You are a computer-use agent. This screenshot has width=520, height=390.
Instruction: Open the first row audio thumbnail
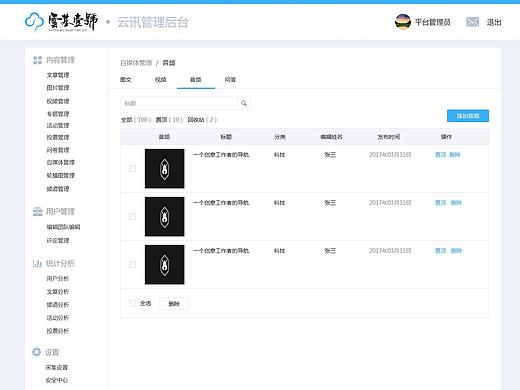point(164,168)
